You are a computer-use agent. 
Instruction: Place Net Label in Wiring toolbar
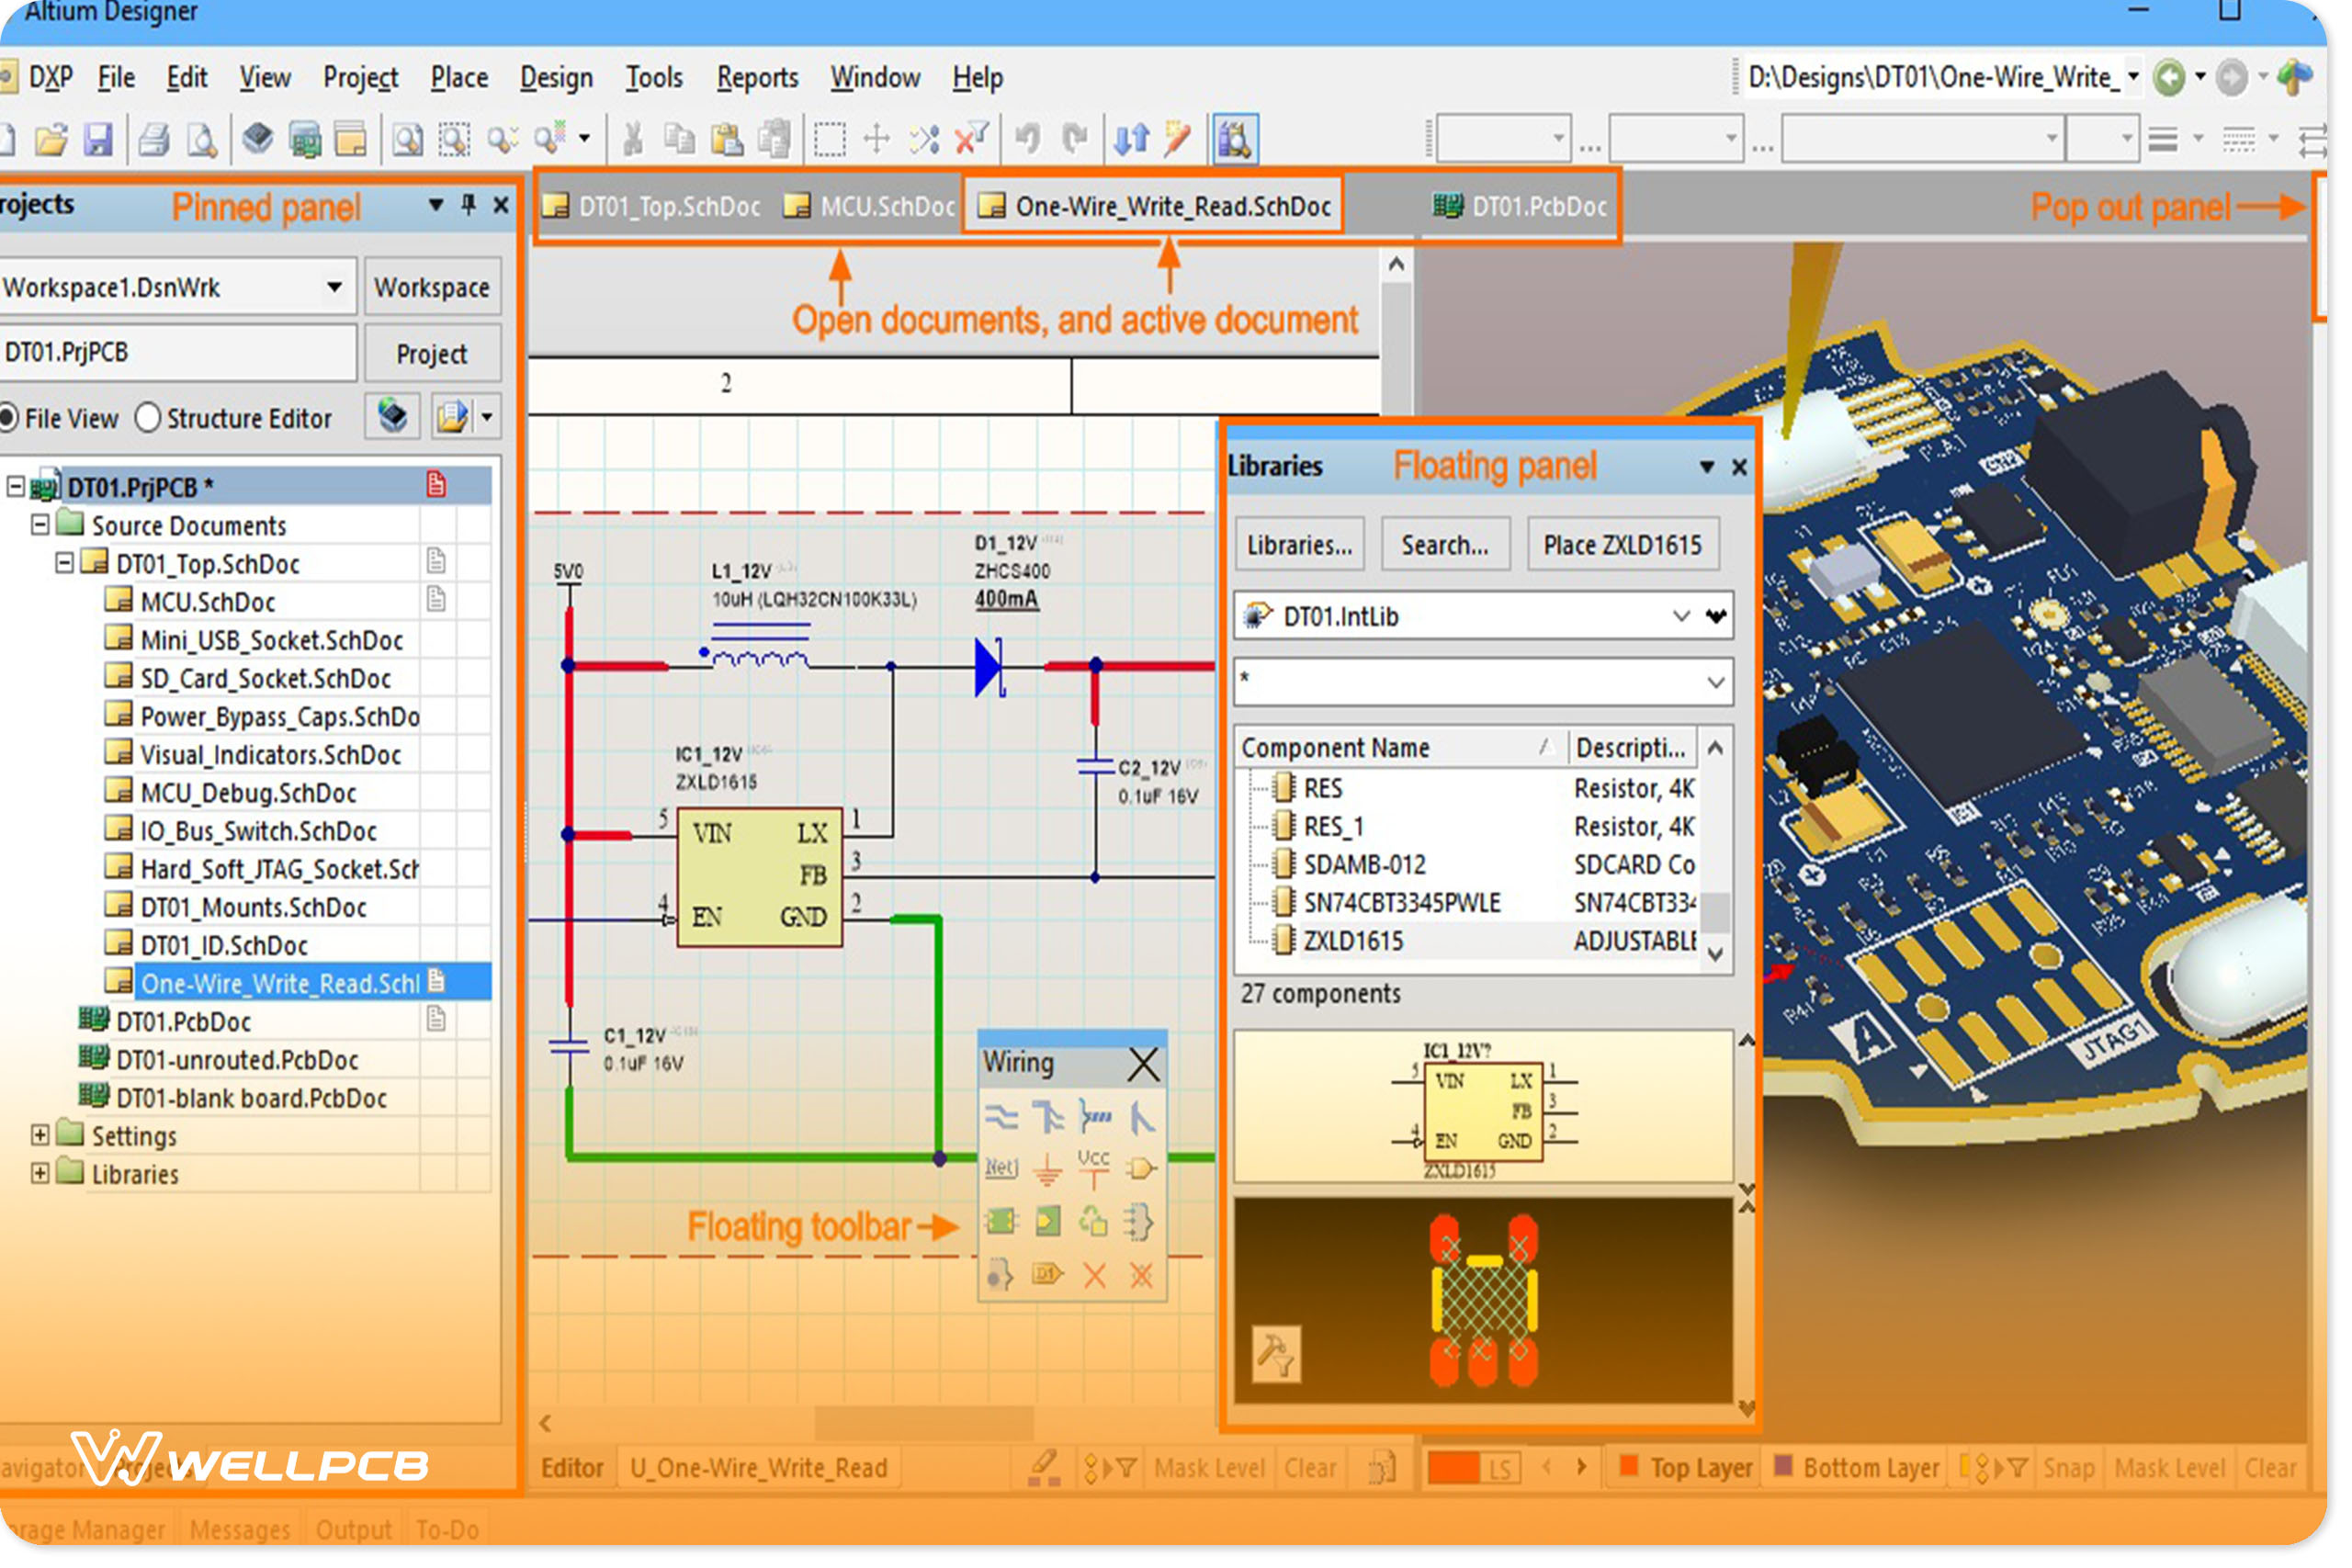click(1003, 1170)
